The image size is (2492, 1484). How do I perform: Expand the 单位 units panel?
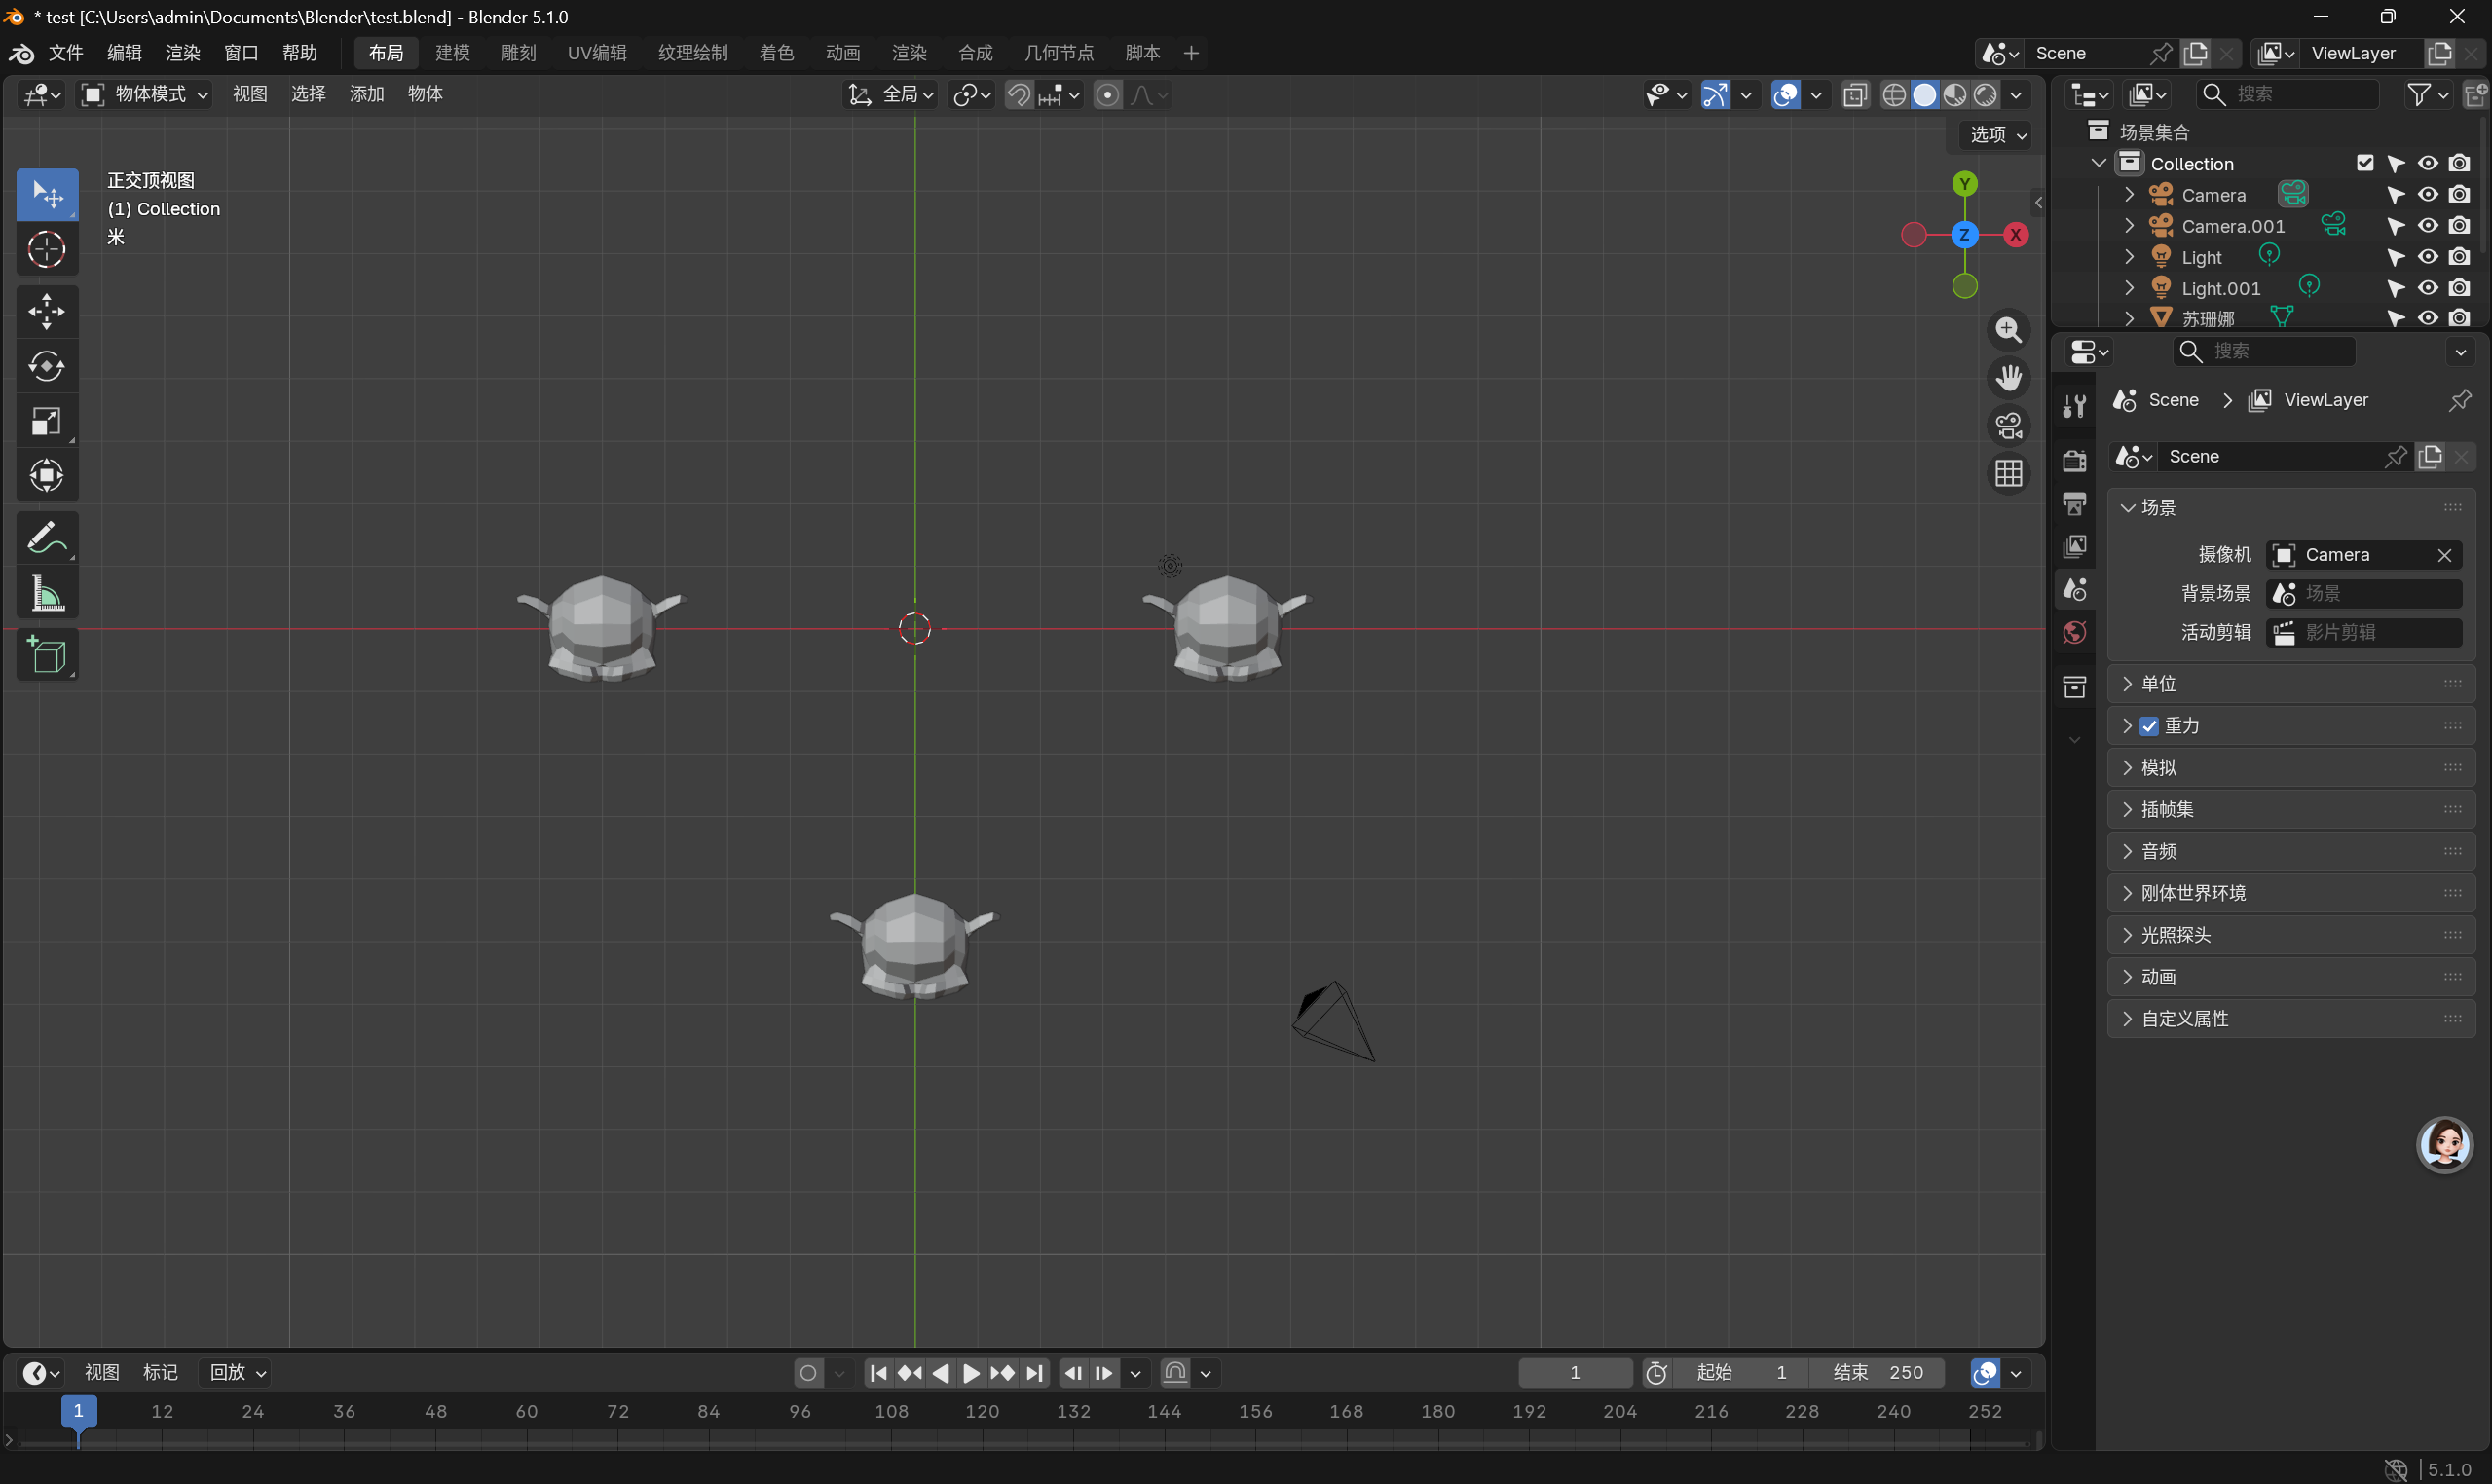(2158, 684)
